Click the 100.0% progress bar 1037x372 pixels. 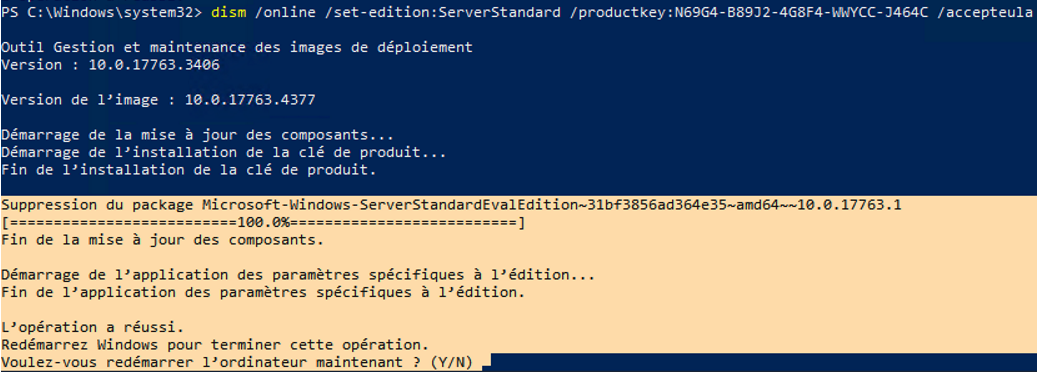(x=263, y=223)
